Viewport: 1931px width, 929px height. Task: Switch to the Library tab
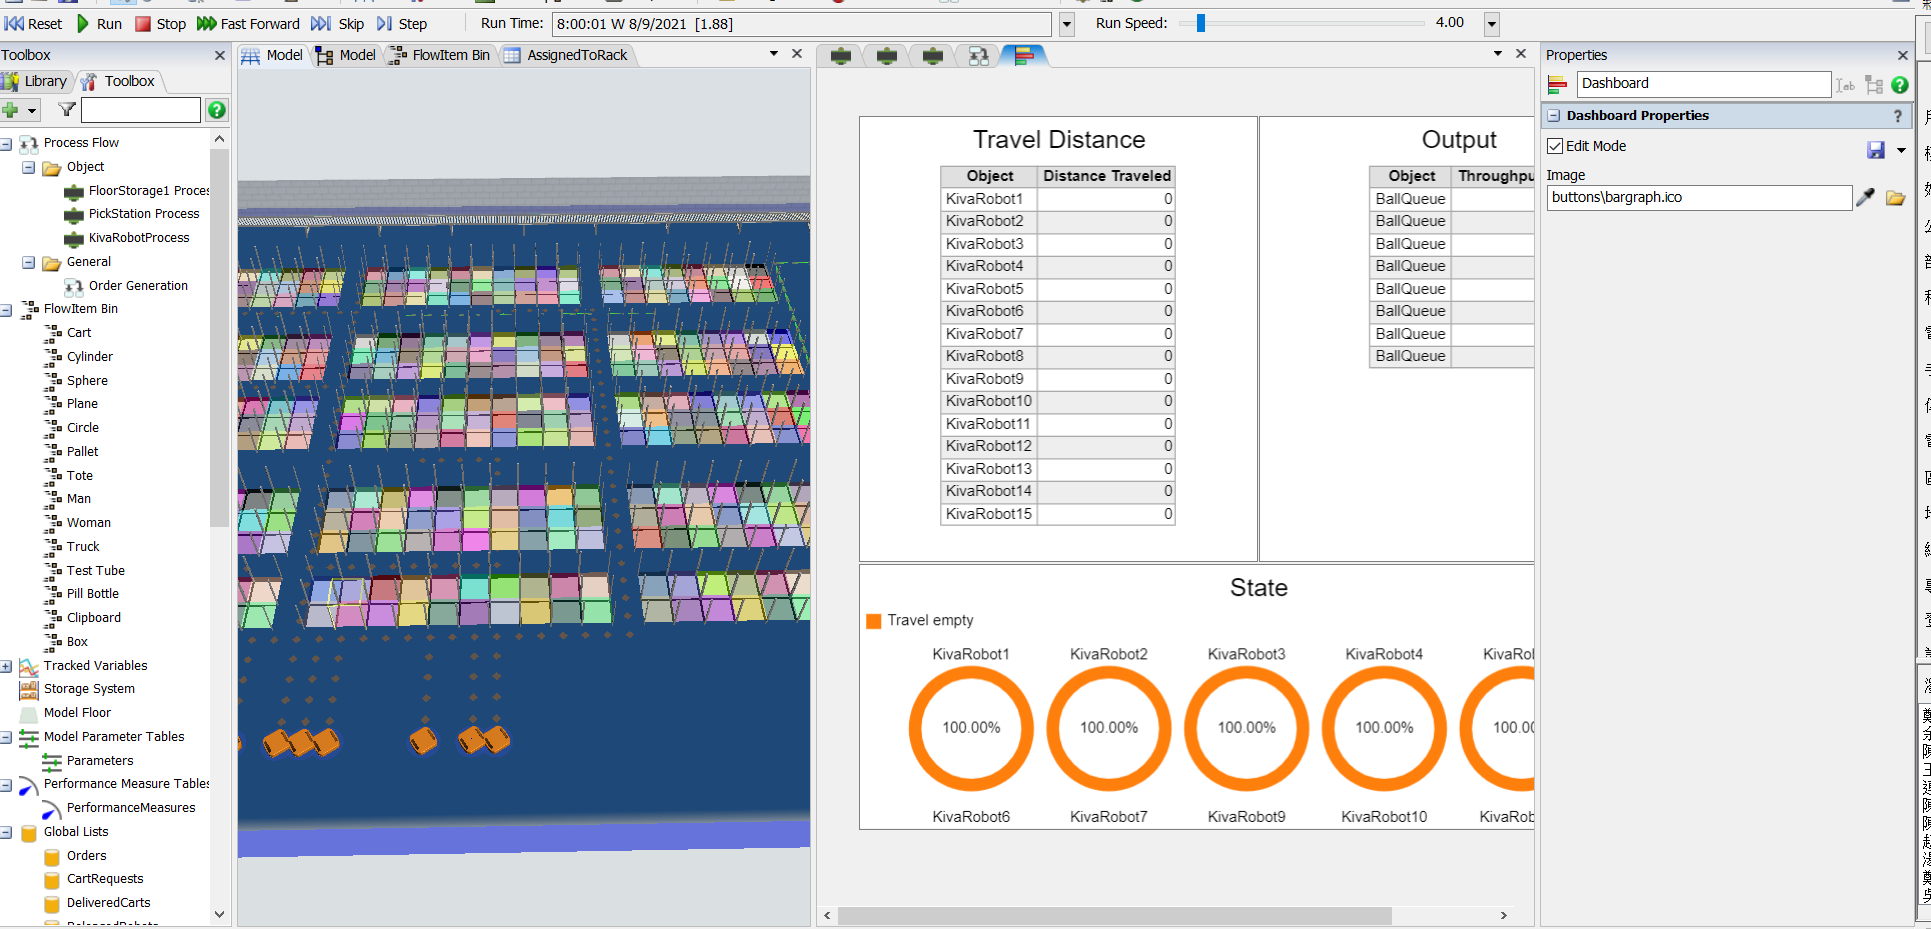click(x=36, y=81)
